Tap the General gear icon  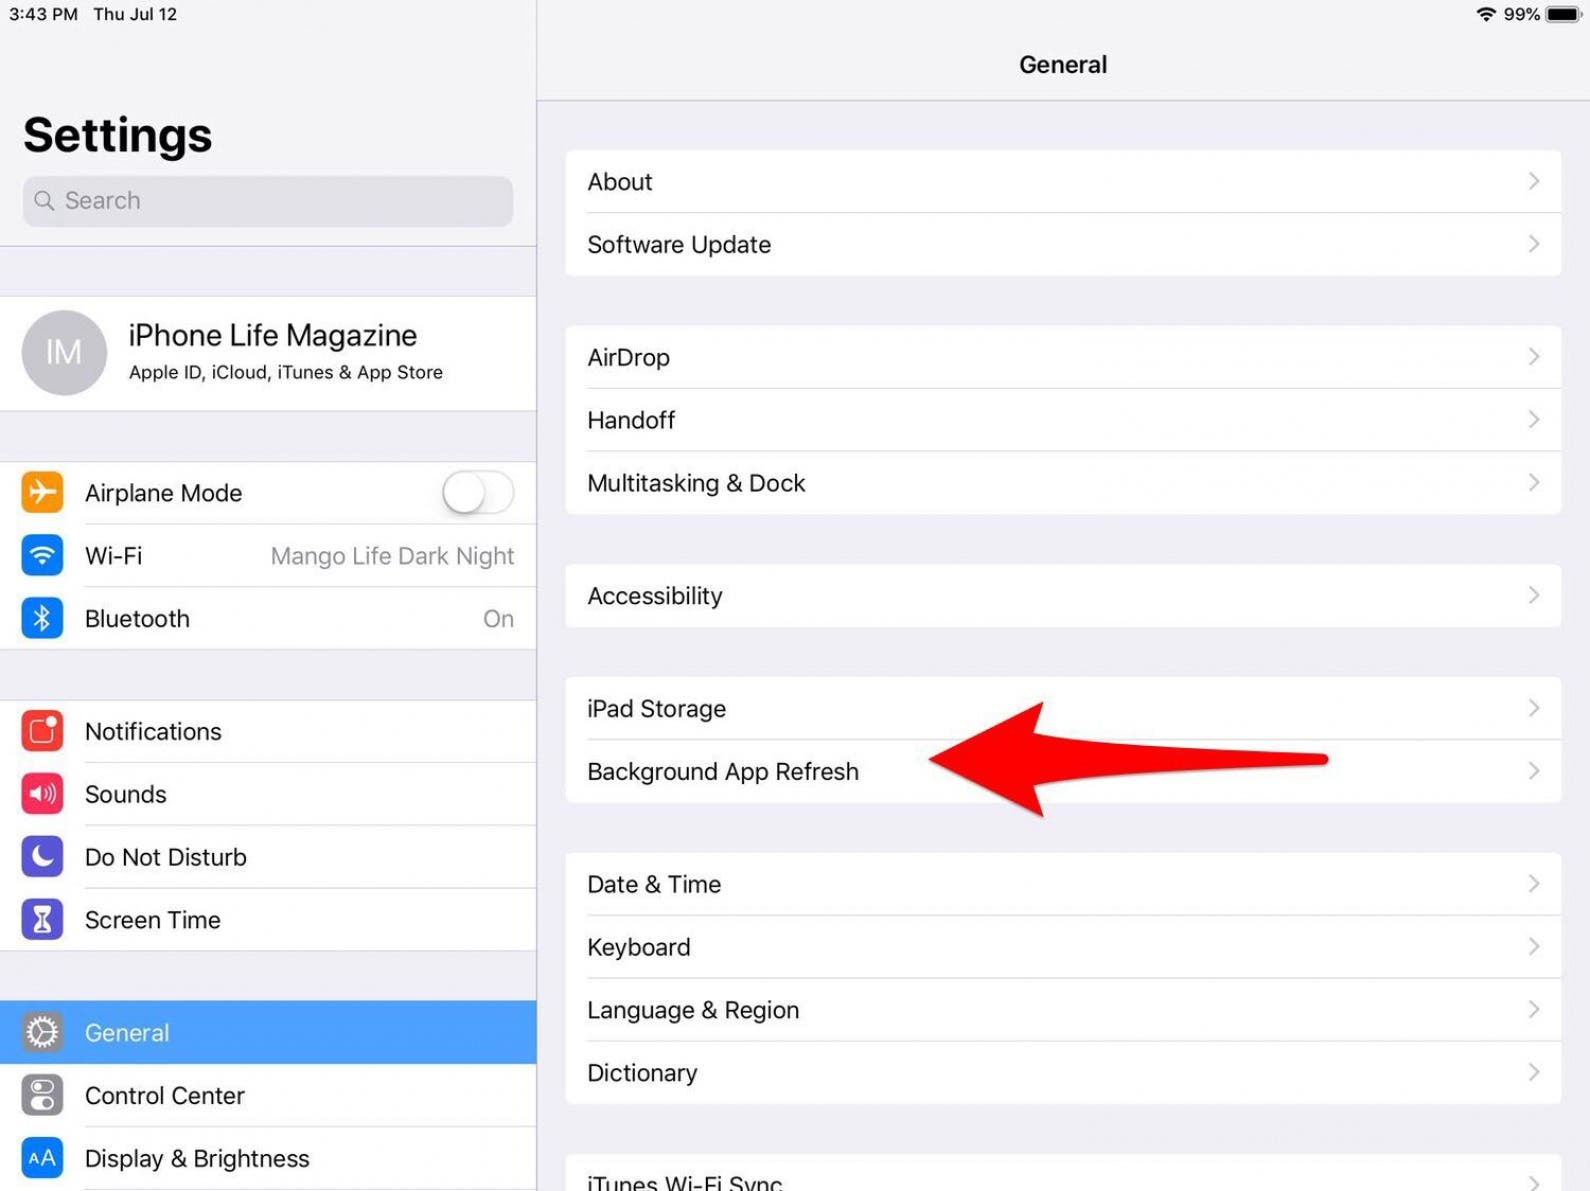pos(42,1032)
